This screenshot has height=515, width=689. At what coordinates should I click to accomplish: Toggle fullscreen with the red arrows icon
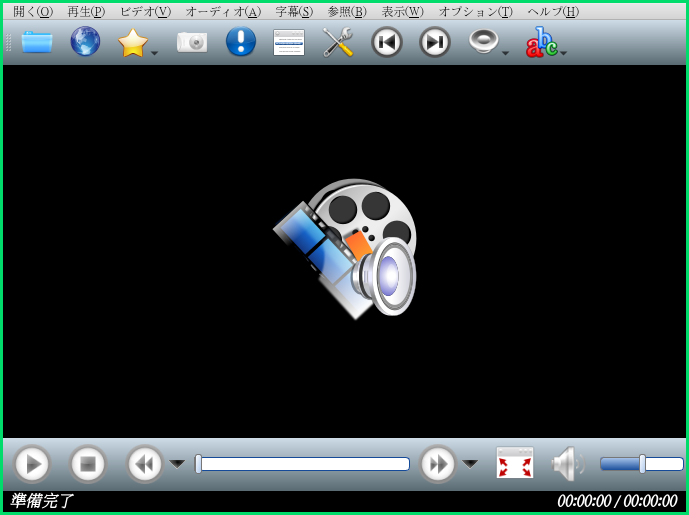click(x=515, y=463)
